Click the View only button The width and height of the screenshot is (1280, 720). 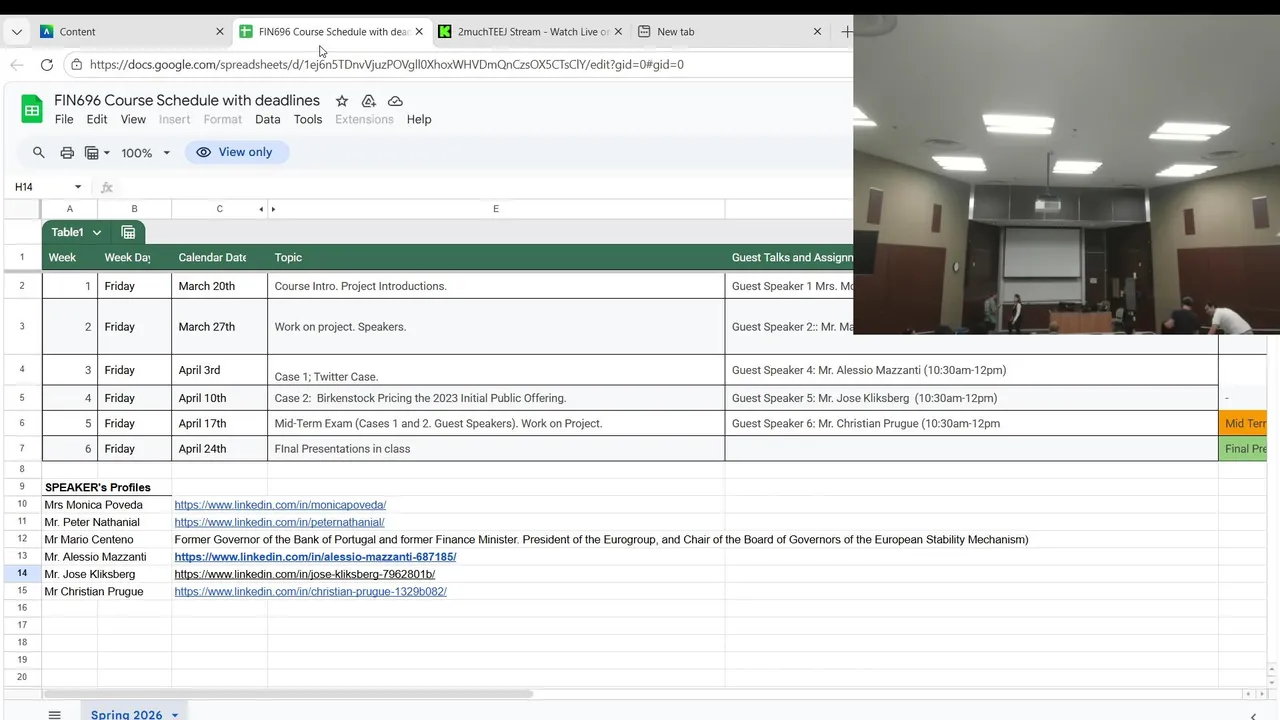click(x=235, y=152)
